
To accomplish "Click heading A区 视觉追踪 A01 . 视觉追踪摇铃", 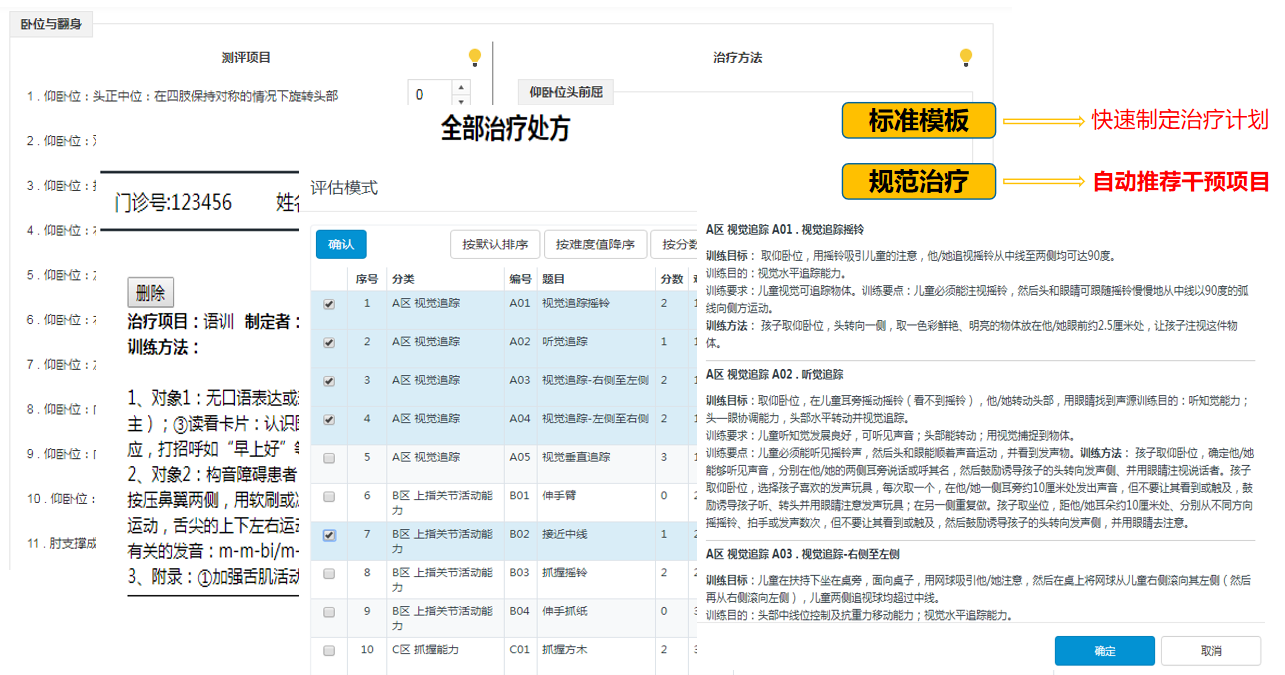I will [785, 229].
